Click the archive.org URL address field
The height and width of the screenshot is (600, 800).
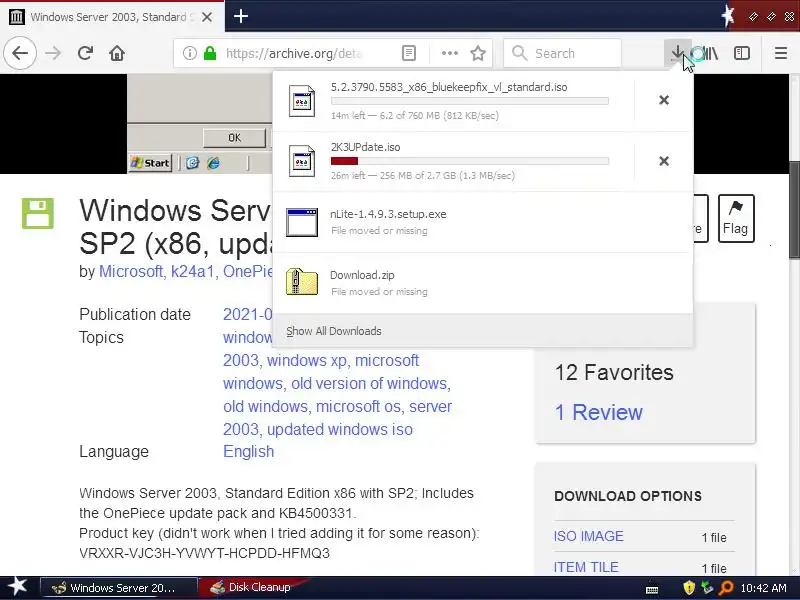click(x=293, y=53)
